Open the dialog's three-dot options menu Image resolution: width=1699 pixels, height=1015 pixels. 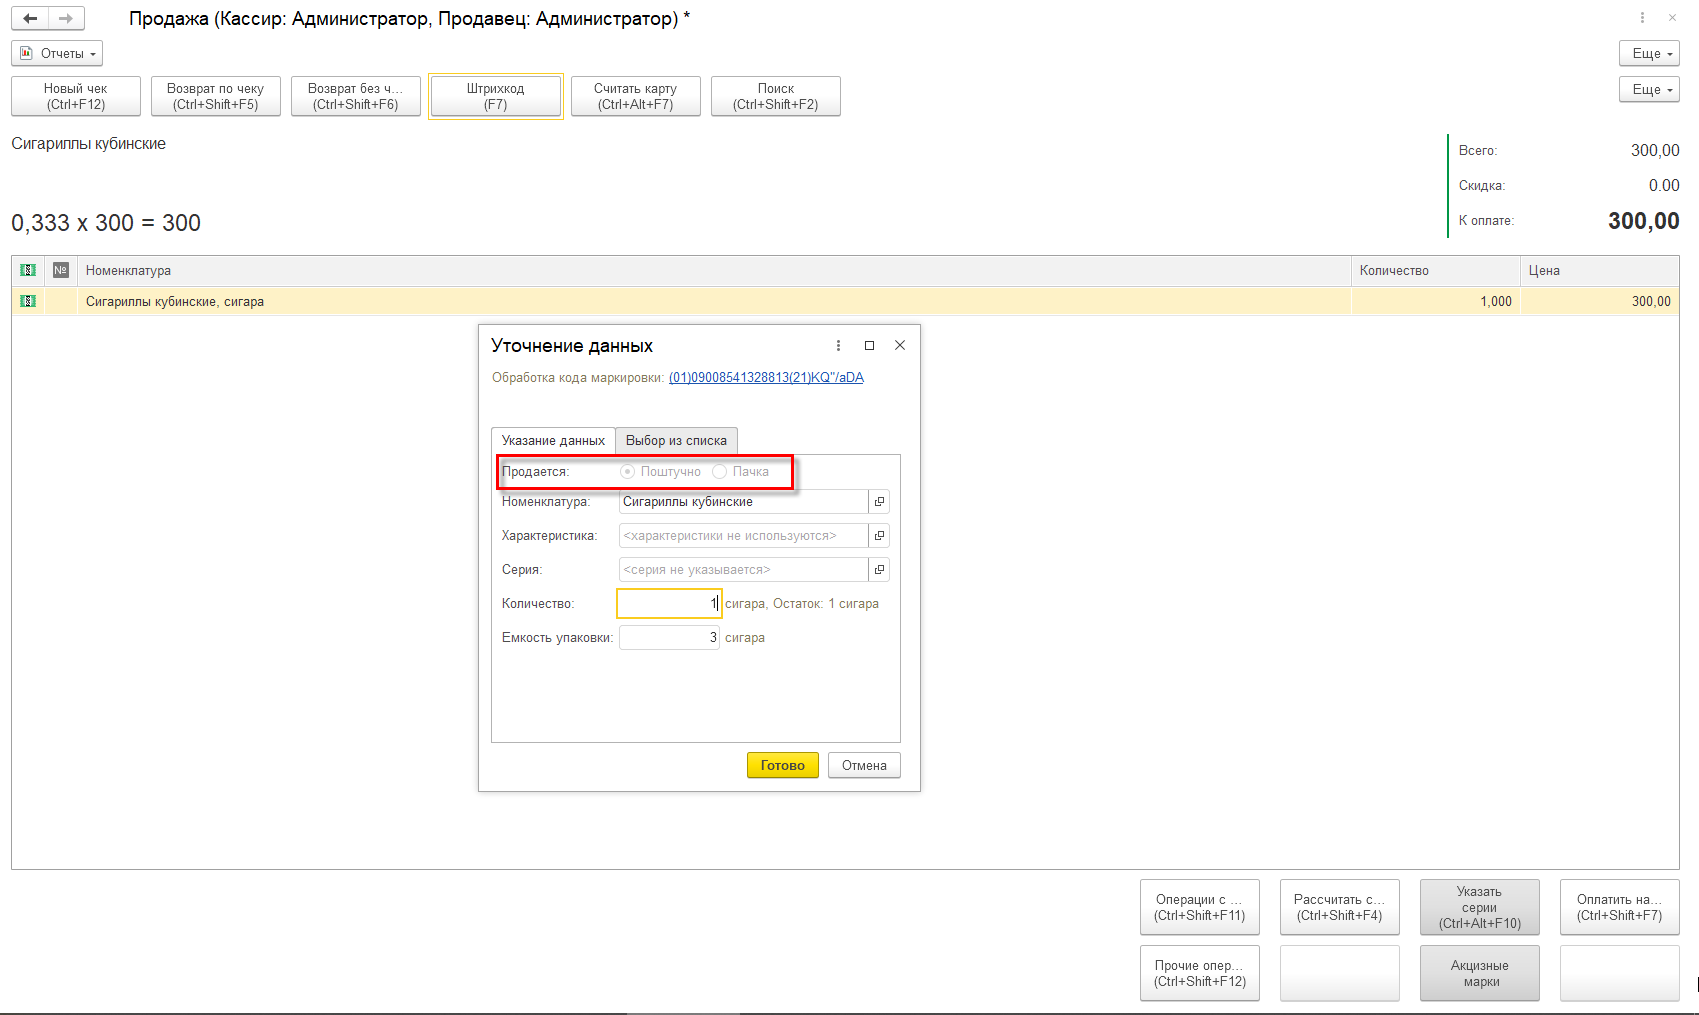tap(838, 346)
